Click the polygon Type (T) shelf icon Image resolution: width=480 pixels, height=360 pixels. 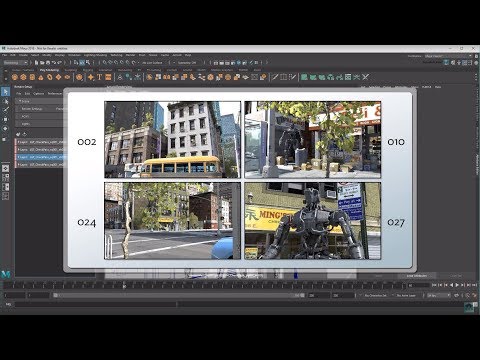[99, 77]
